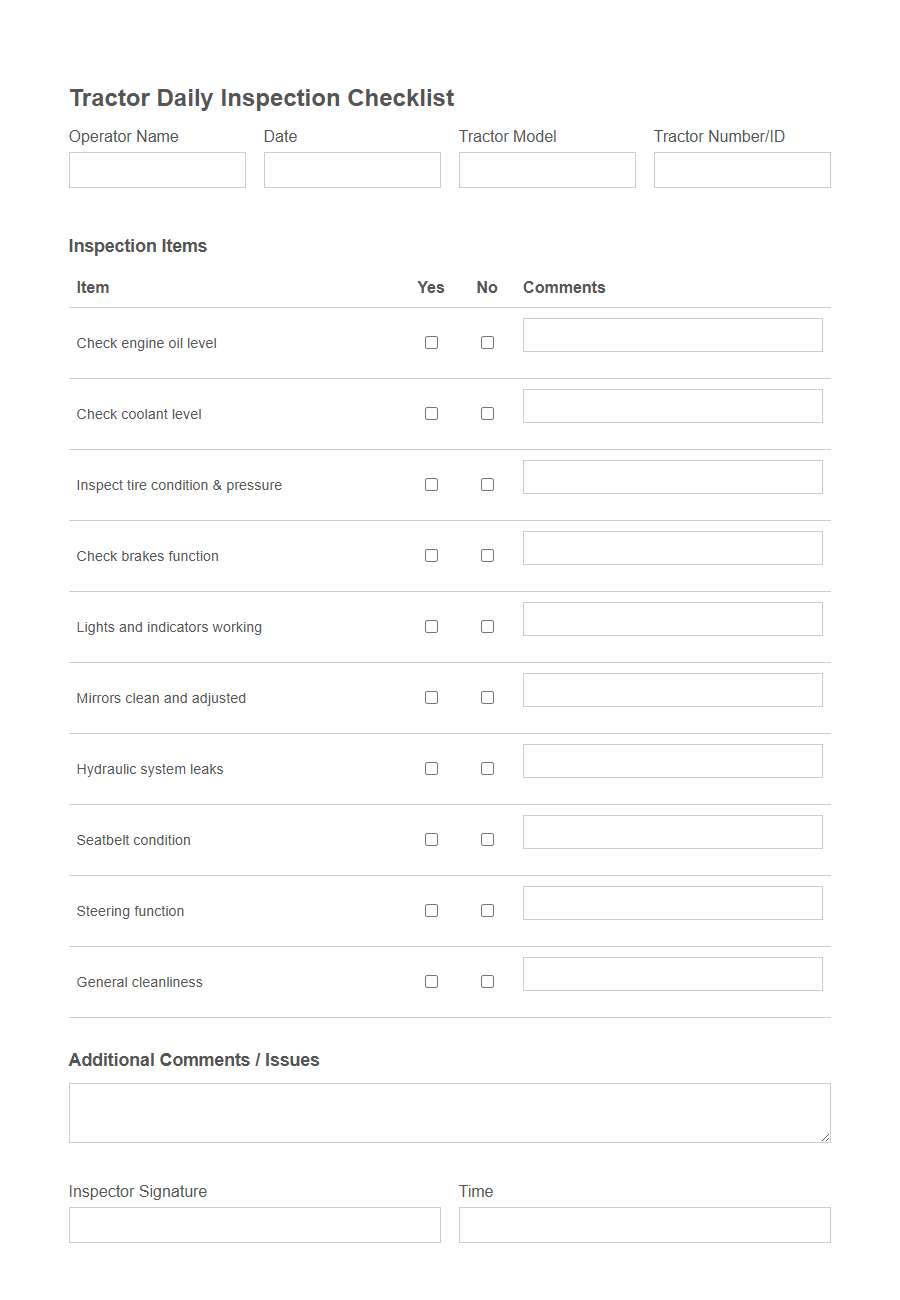Click the engine oil level comments box
Screen dimensions: 900x1300
pyautogui.click(x=672, y=334)
